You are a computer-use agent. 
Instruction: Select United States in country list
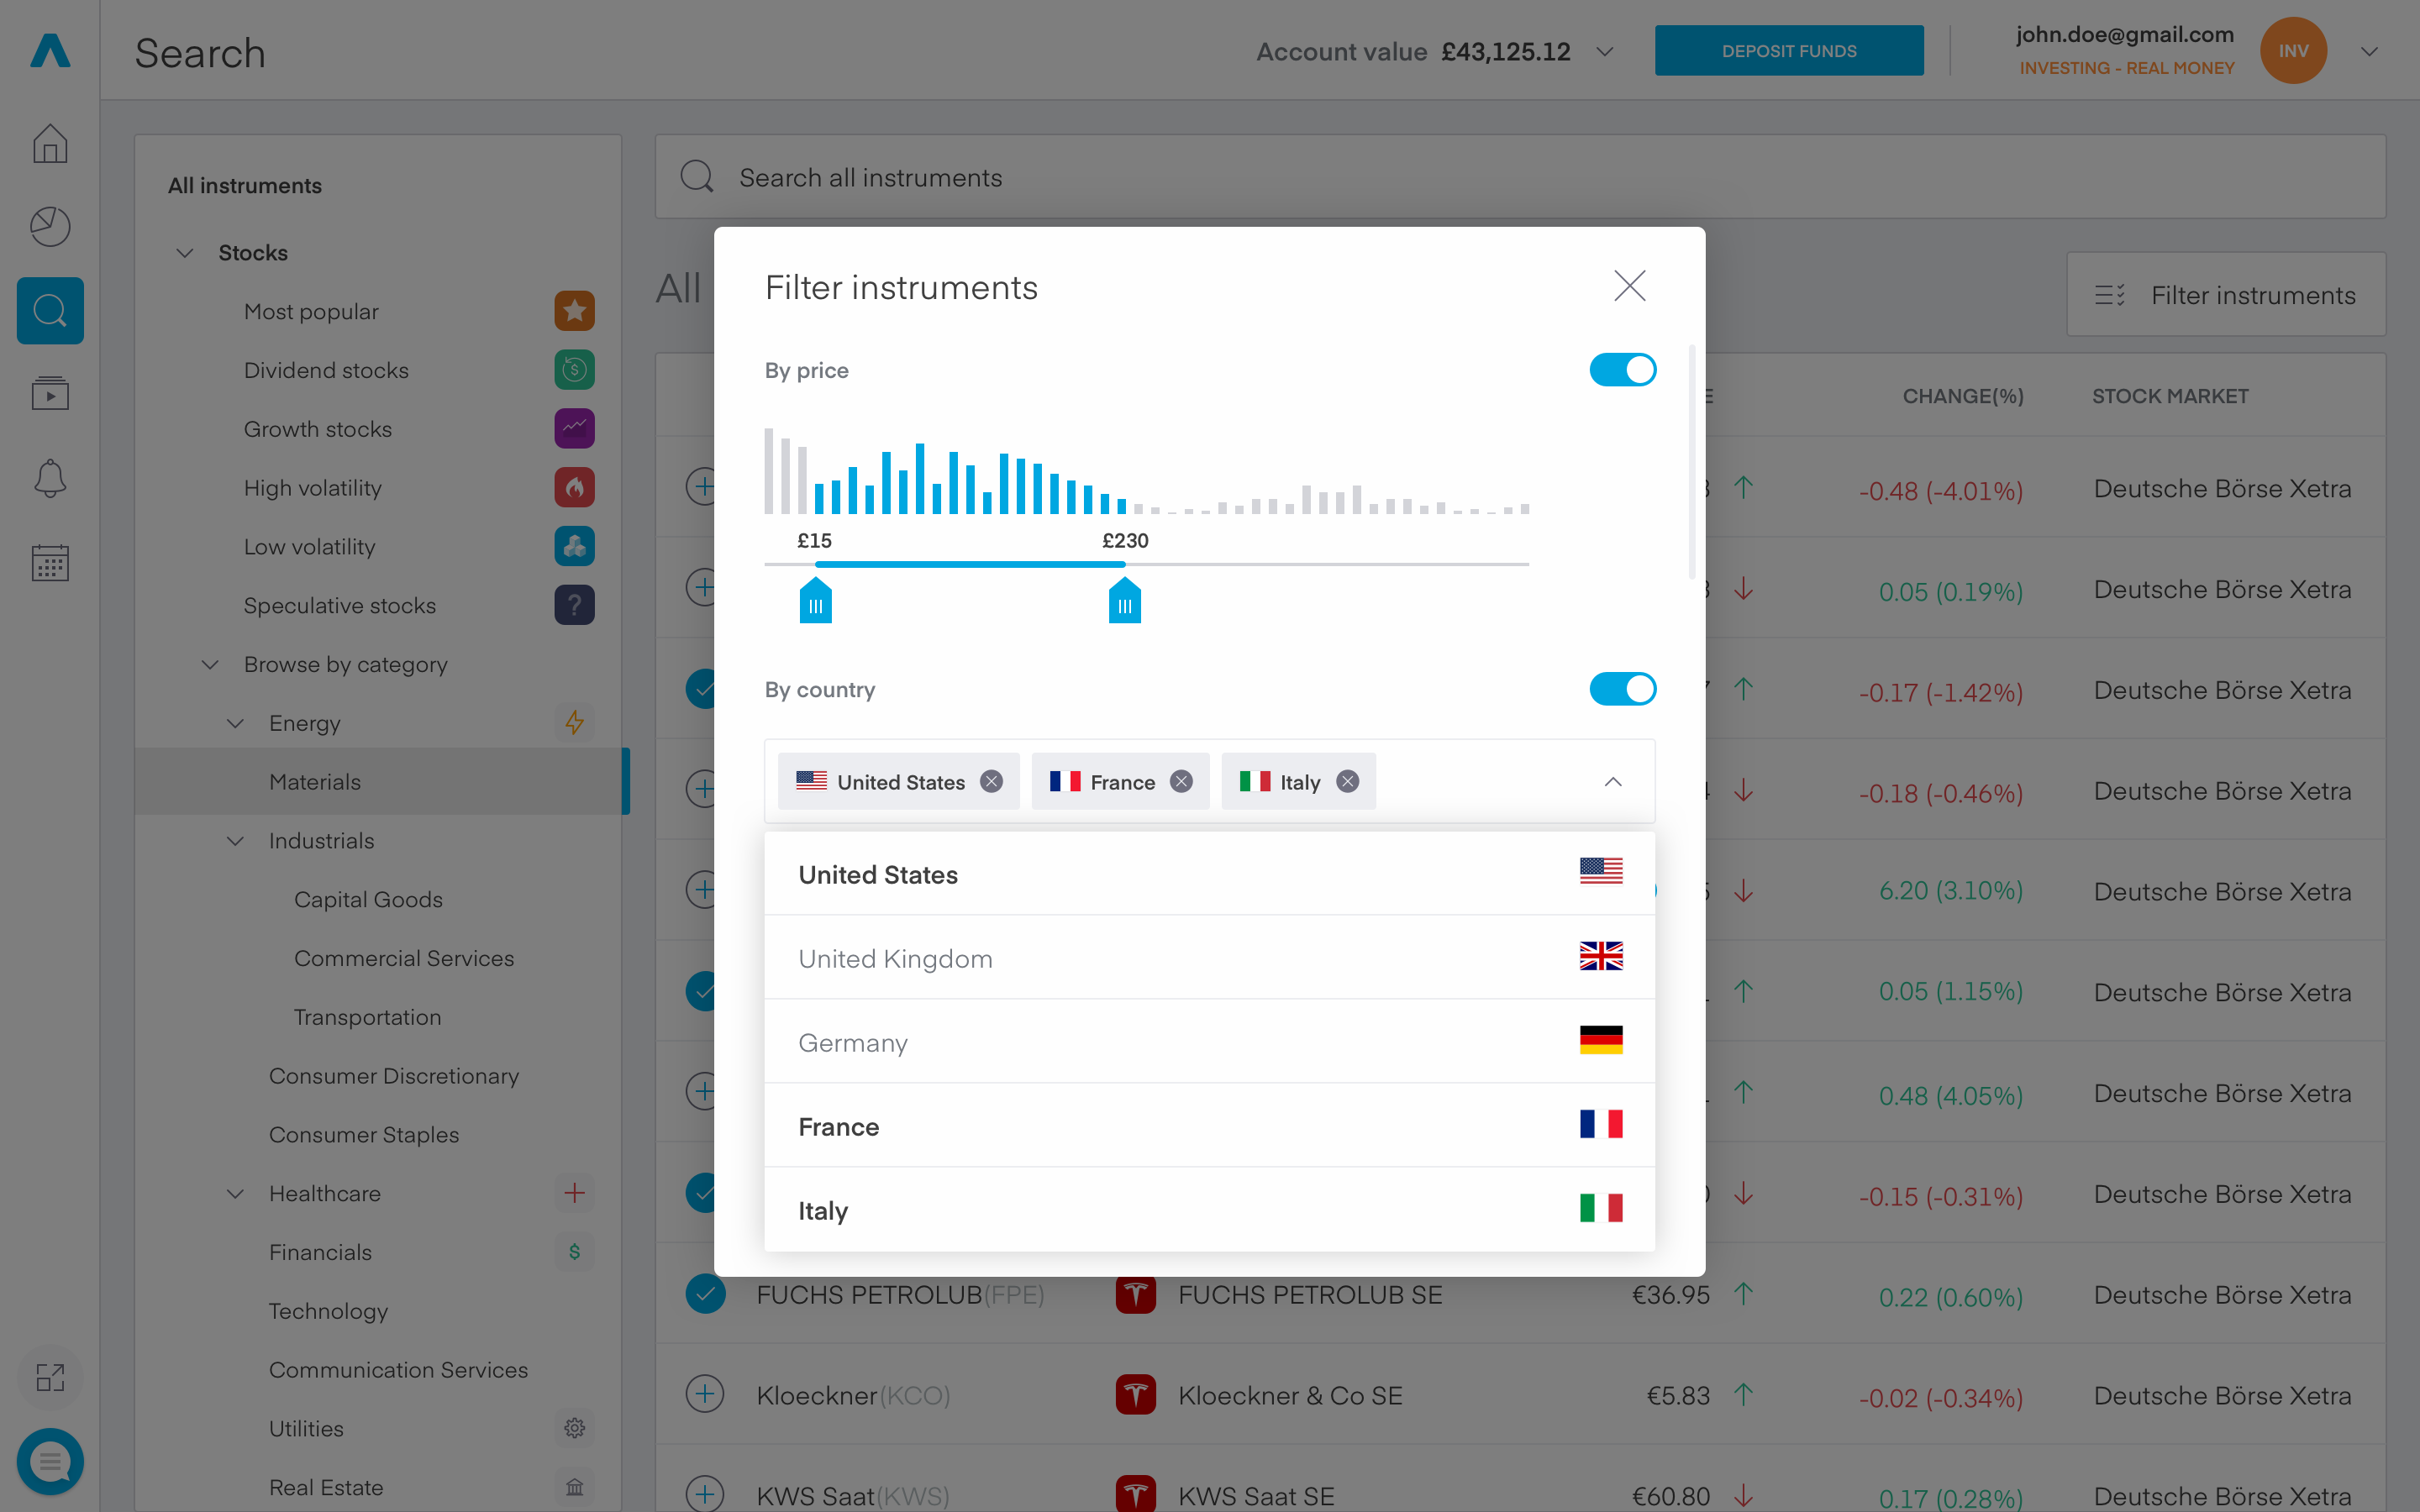tap(1209, 873)
